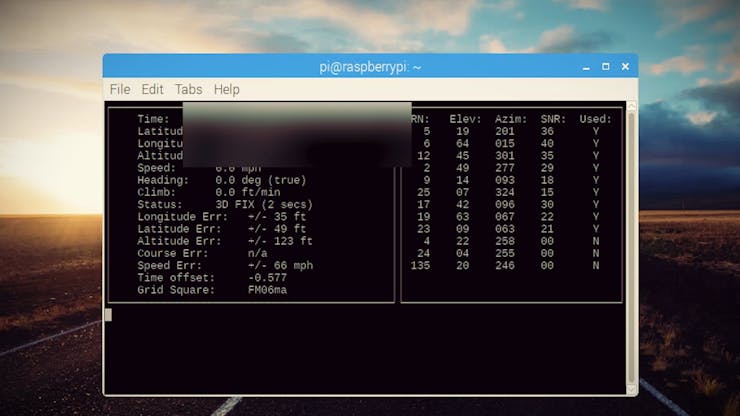Click SNR value 36
This screenshot has width=740, height=416.
pyautogui.click(x=547, y=131)
